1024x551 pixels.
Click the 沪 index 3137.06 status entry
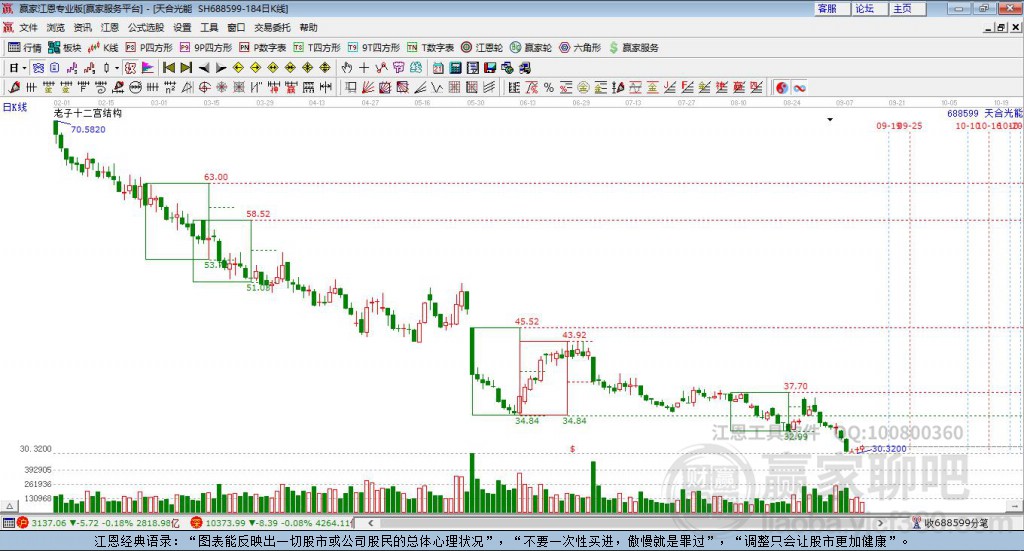tap(99, 523)
